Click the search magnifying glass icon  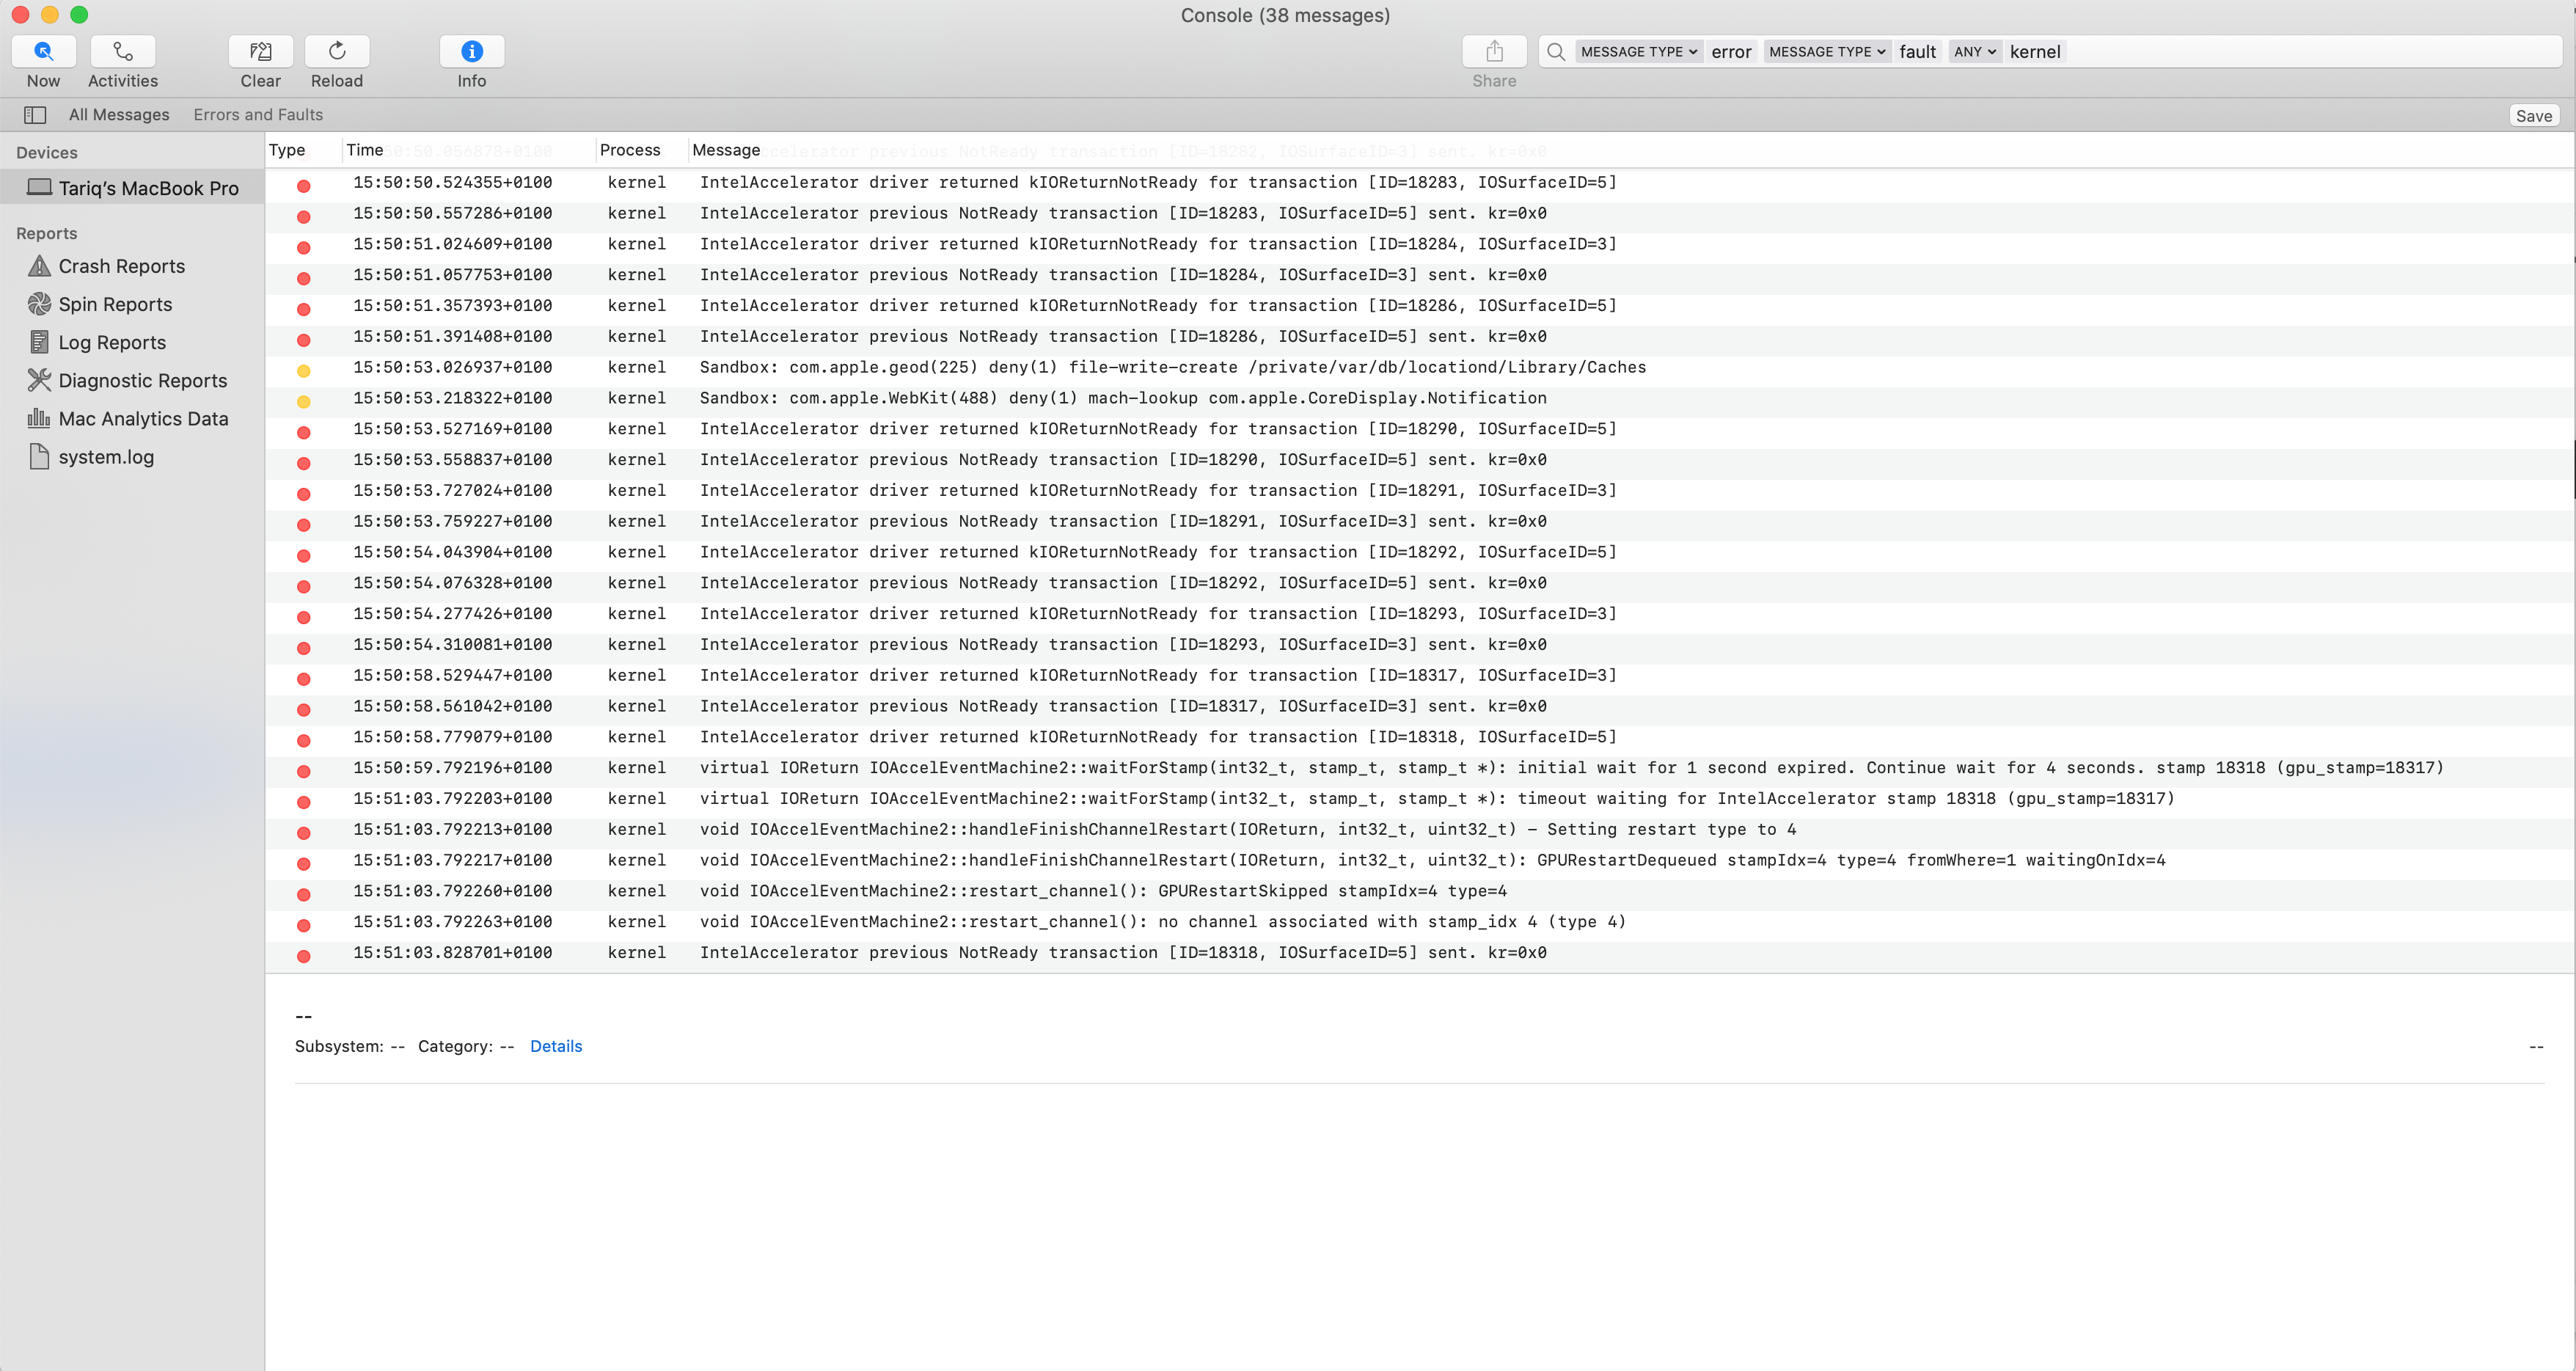[x=1556, y=52]
